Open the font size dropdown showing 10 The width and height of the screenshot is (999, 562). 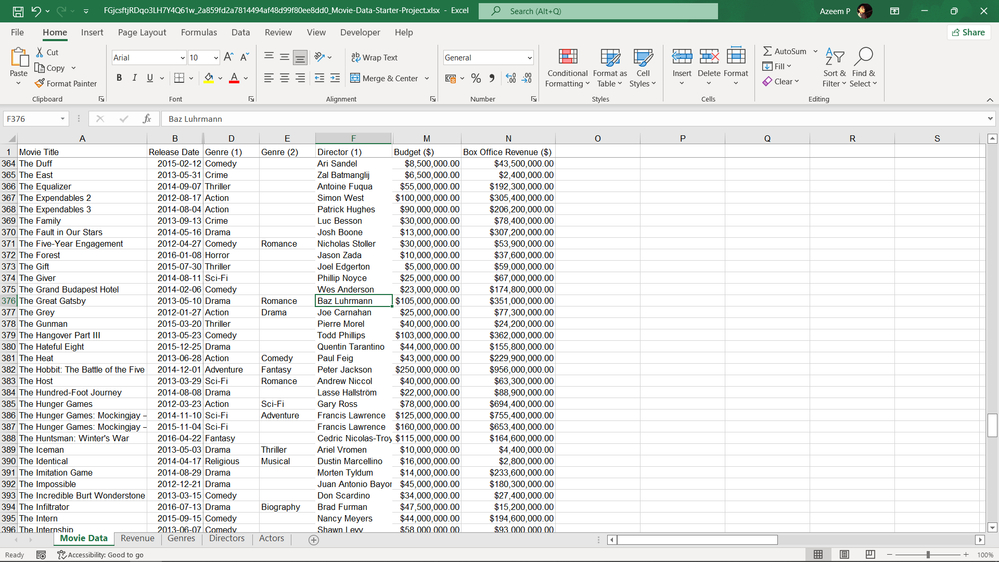tap(216, 58)
